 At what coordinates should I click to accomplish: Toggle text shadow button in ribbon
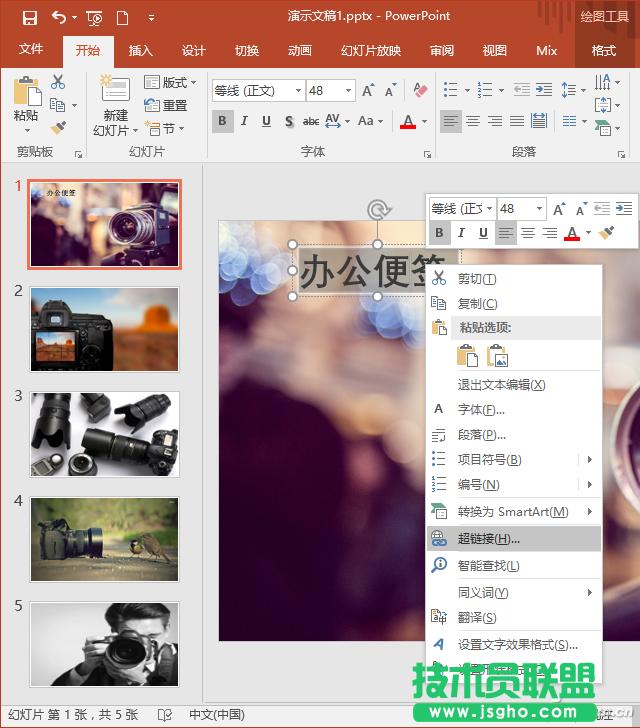click(288, 121)
